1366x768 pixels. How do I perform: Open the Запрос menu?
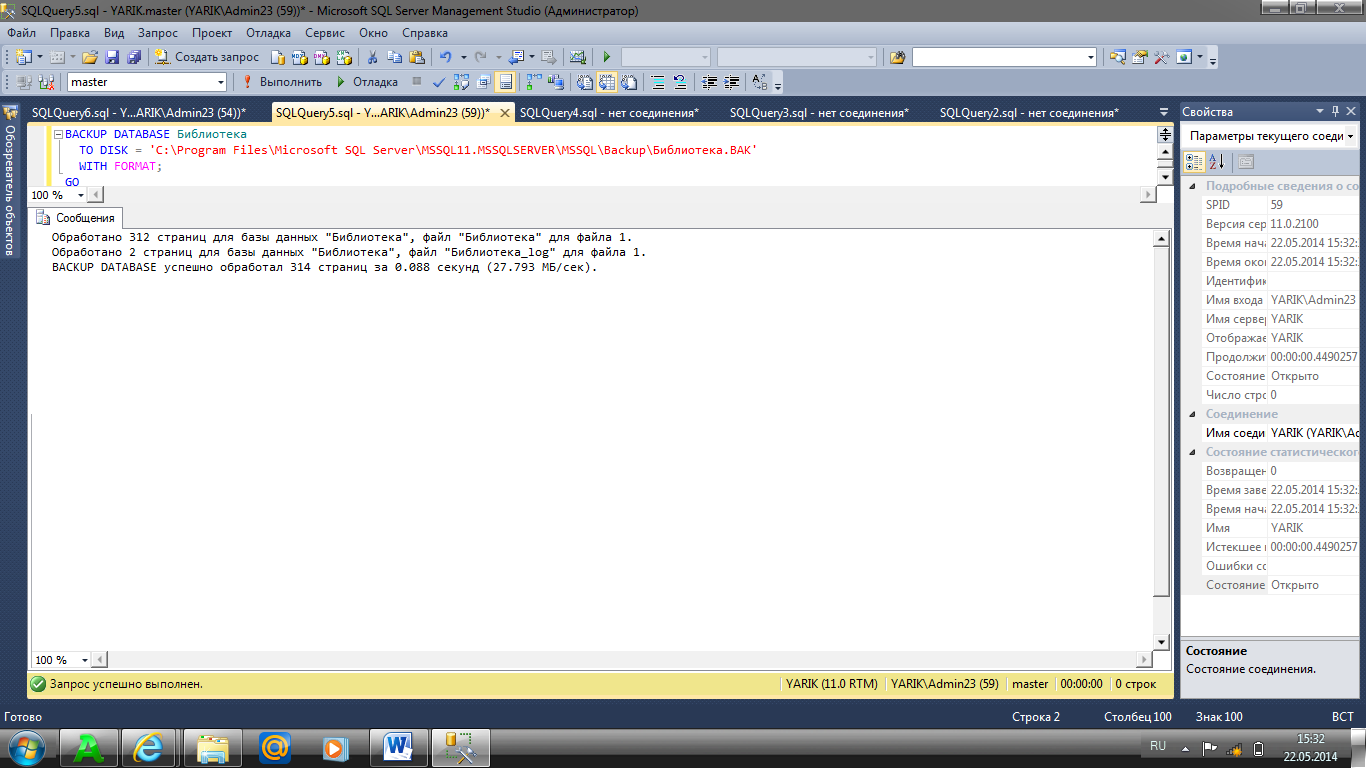pyautogui.click(x=158, y=32)
